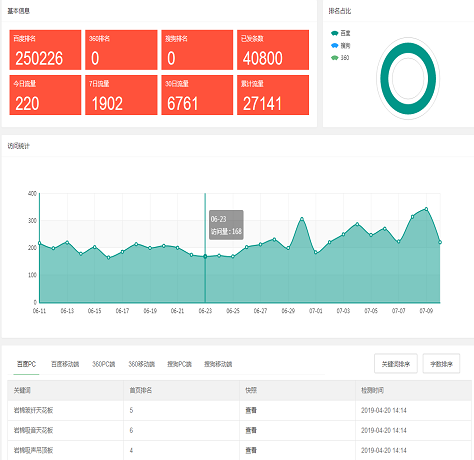474x460 pixels.
Task: Click the 06-23 tooltip showing 访问量:168
Action: tap(226, 225)
